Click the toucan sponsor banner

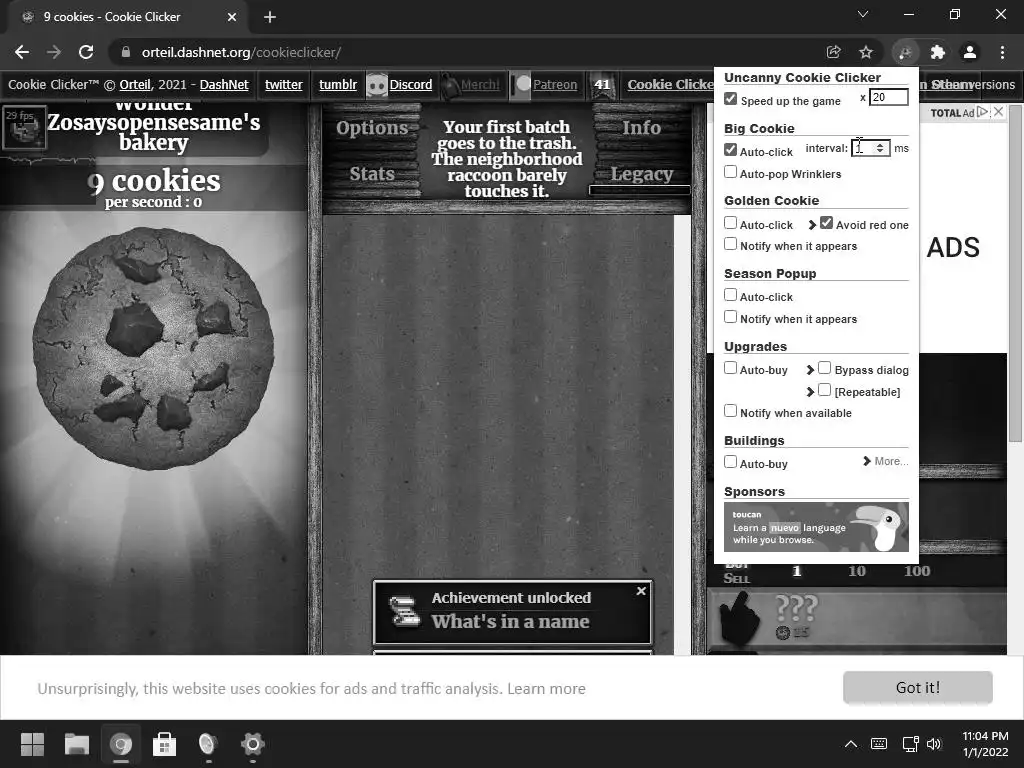pyautogui.click(x=816, y=527)
